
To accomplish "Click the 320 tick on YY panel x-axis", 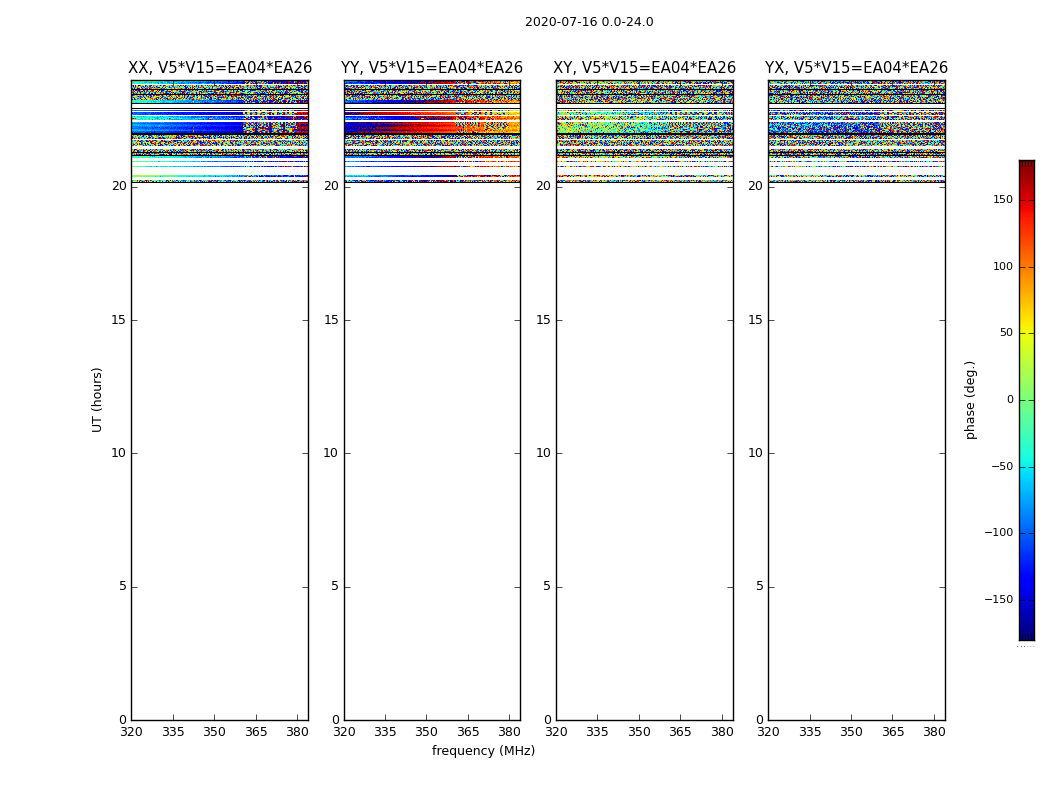I will point(344,732).
